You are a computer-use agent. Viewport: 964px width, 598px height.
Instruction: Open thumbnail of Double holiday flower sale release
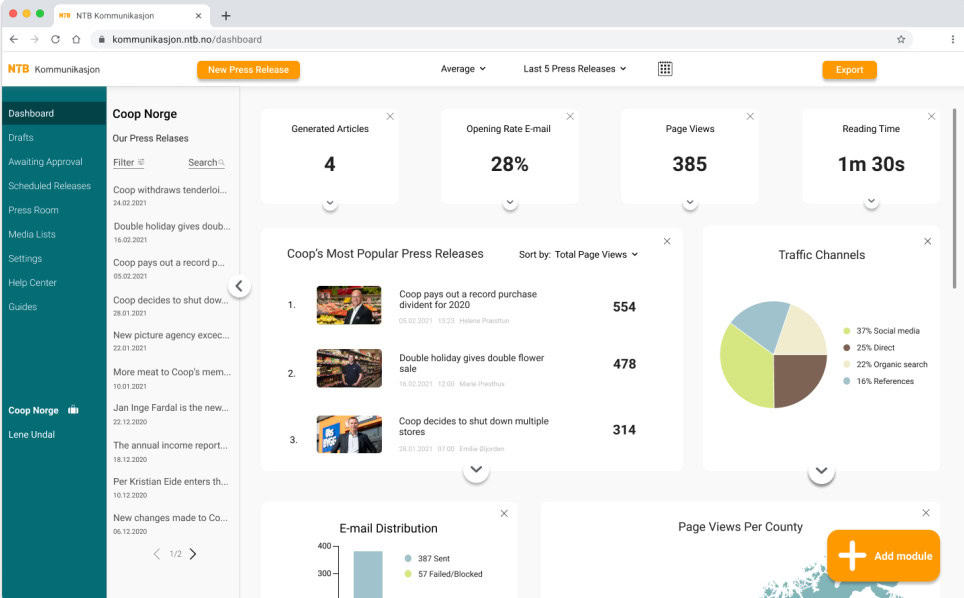point(349,368)
